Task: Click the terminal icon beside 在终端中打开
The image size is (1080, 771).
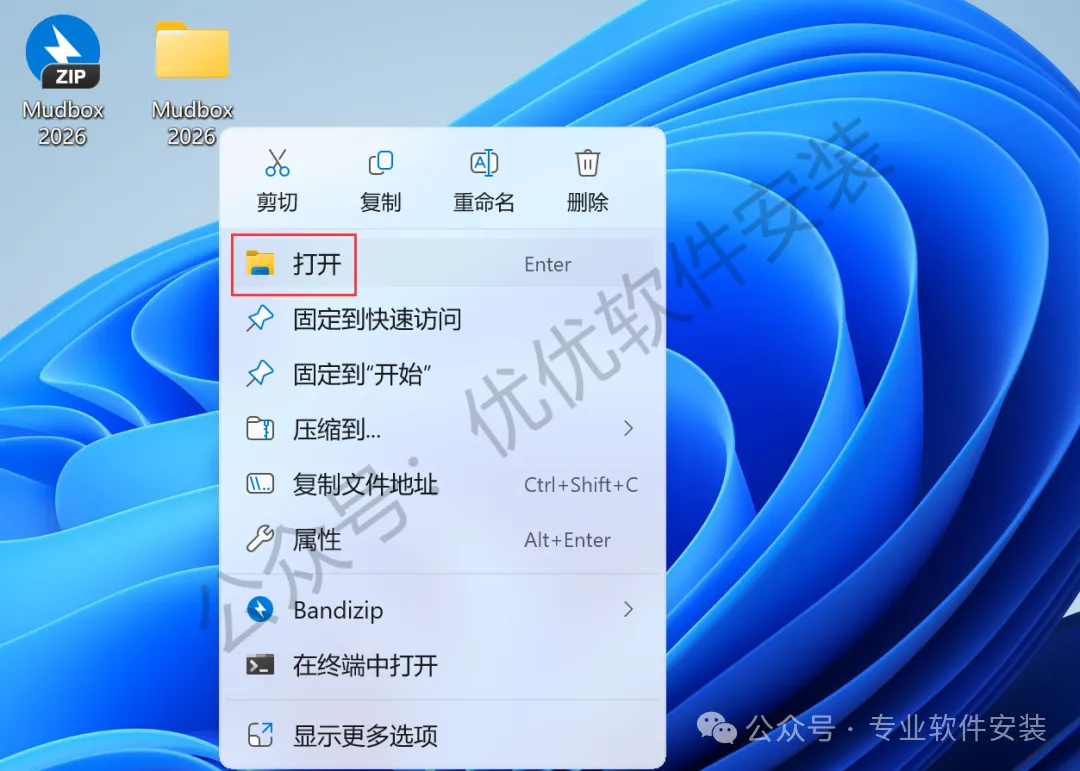Action: point(260,665)
